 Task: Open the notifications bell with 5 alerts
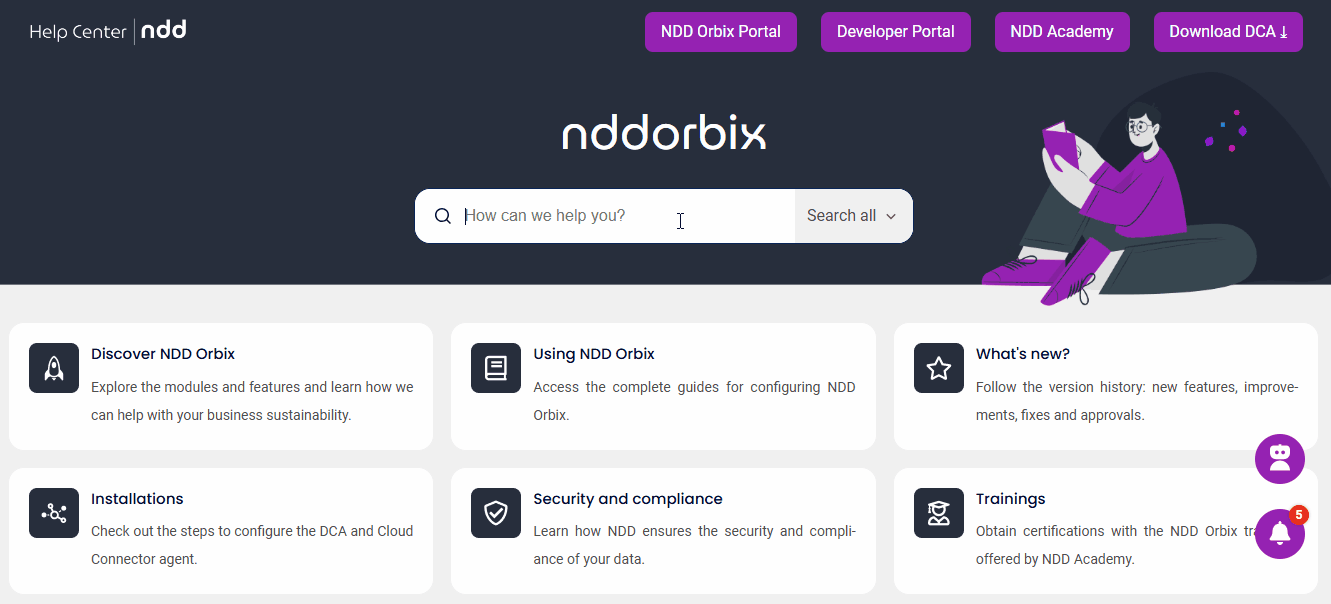tap(1279, 534)
